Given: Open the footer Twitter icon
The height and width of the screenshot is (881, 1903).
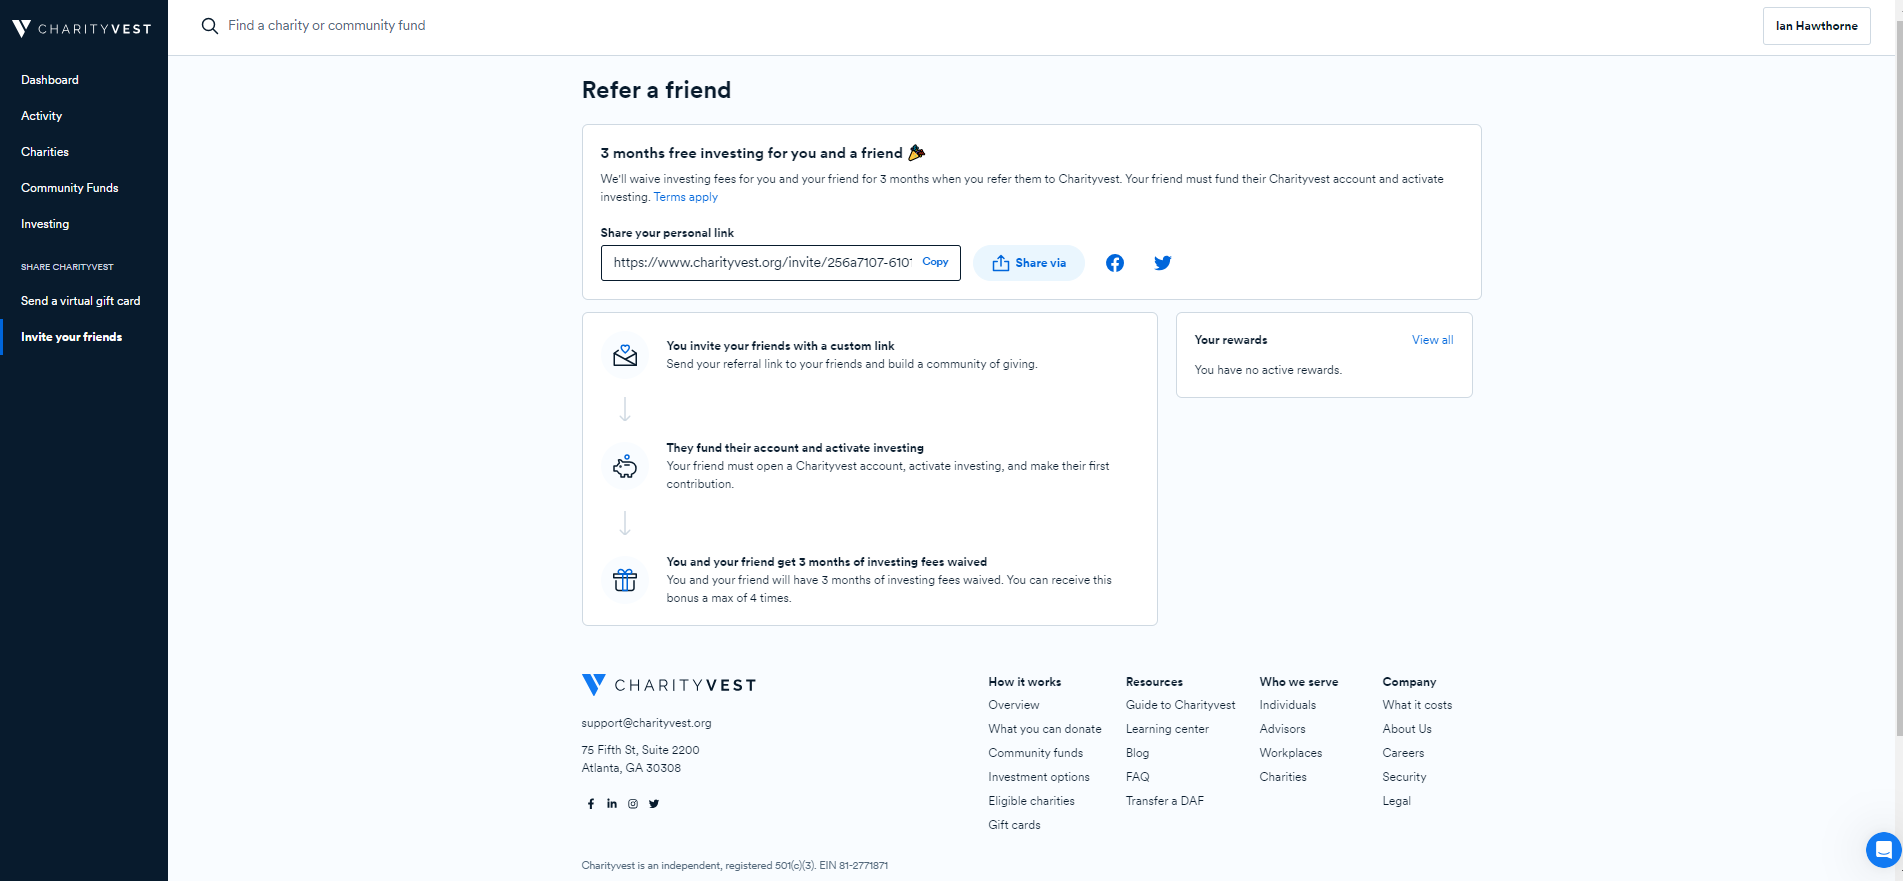Looking at the screenshot, I should 654,804.
